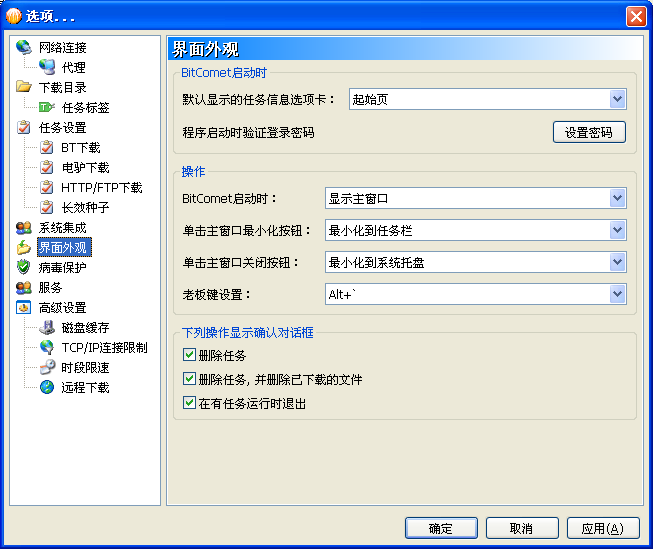This screenshot has height=549, width=653.
Task: Click the 电驴下载 clipboard icon
Action: pyautogui.click(x=47, y=167)
